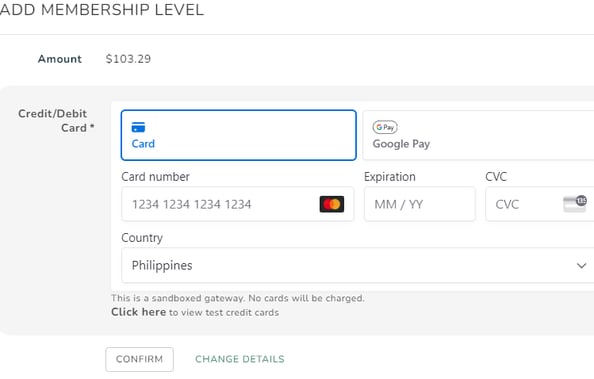Click the Credit/Debit Card field label
Image resolution: width=594 pixels, height=379 pixels.
[55, 121]
